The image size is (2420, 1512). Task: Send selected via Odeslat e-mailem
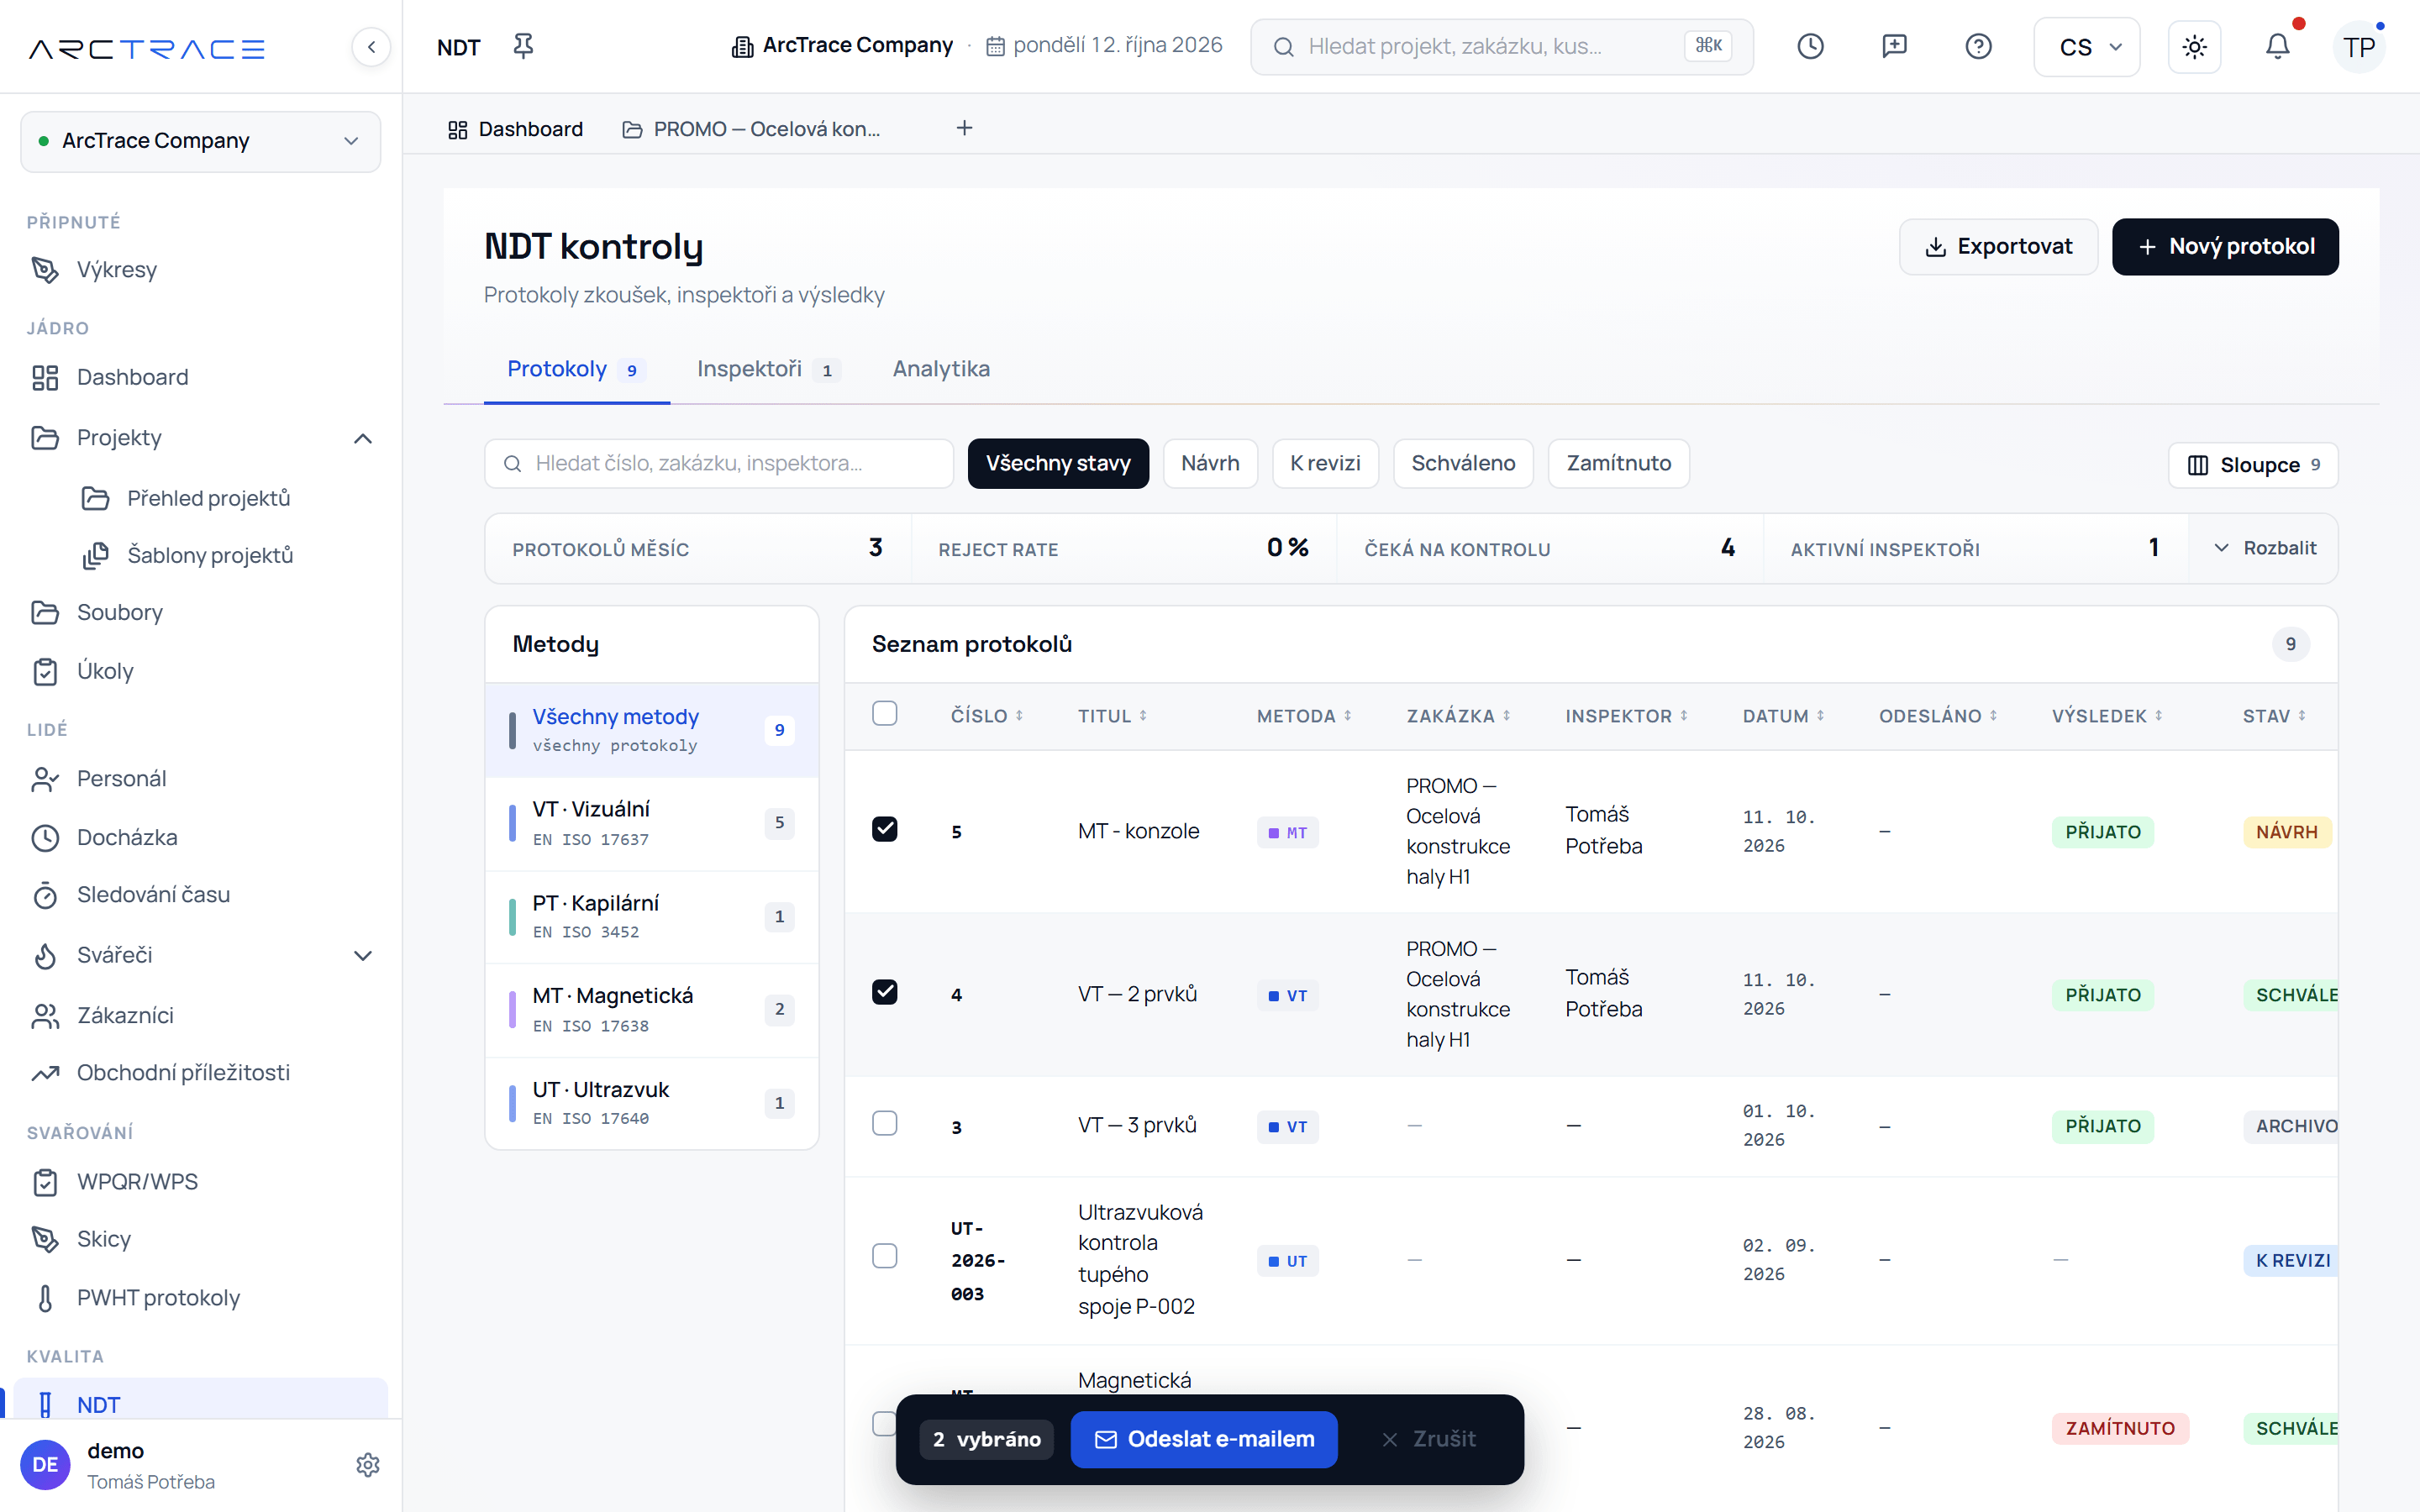click(x=1204, y=1439)
